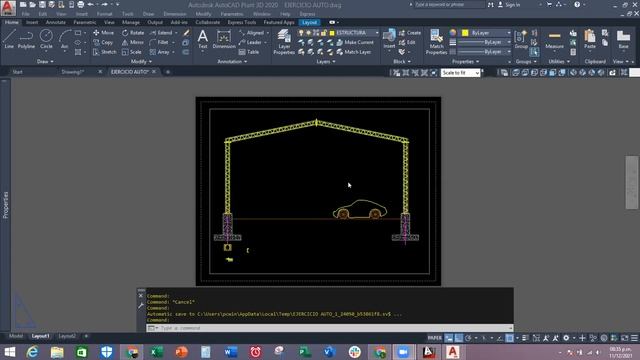Switch to the Layout2 tab

click(67, 336)
